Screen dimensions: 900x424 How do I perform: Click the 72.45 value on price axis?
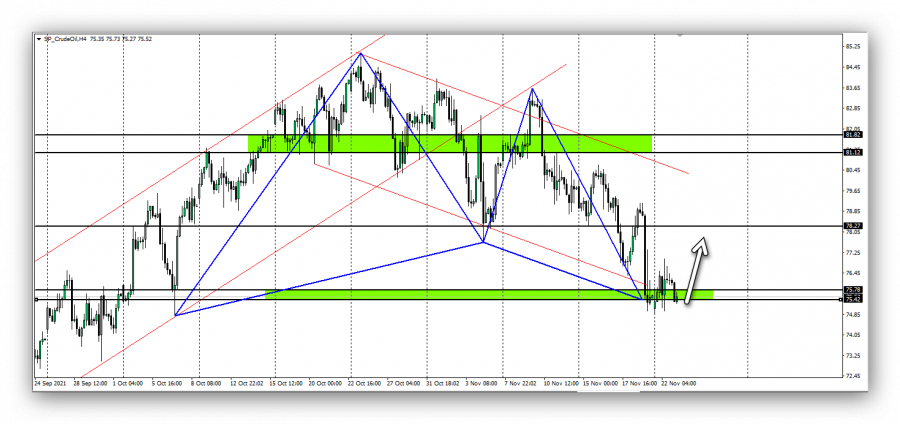coord(852,376)
